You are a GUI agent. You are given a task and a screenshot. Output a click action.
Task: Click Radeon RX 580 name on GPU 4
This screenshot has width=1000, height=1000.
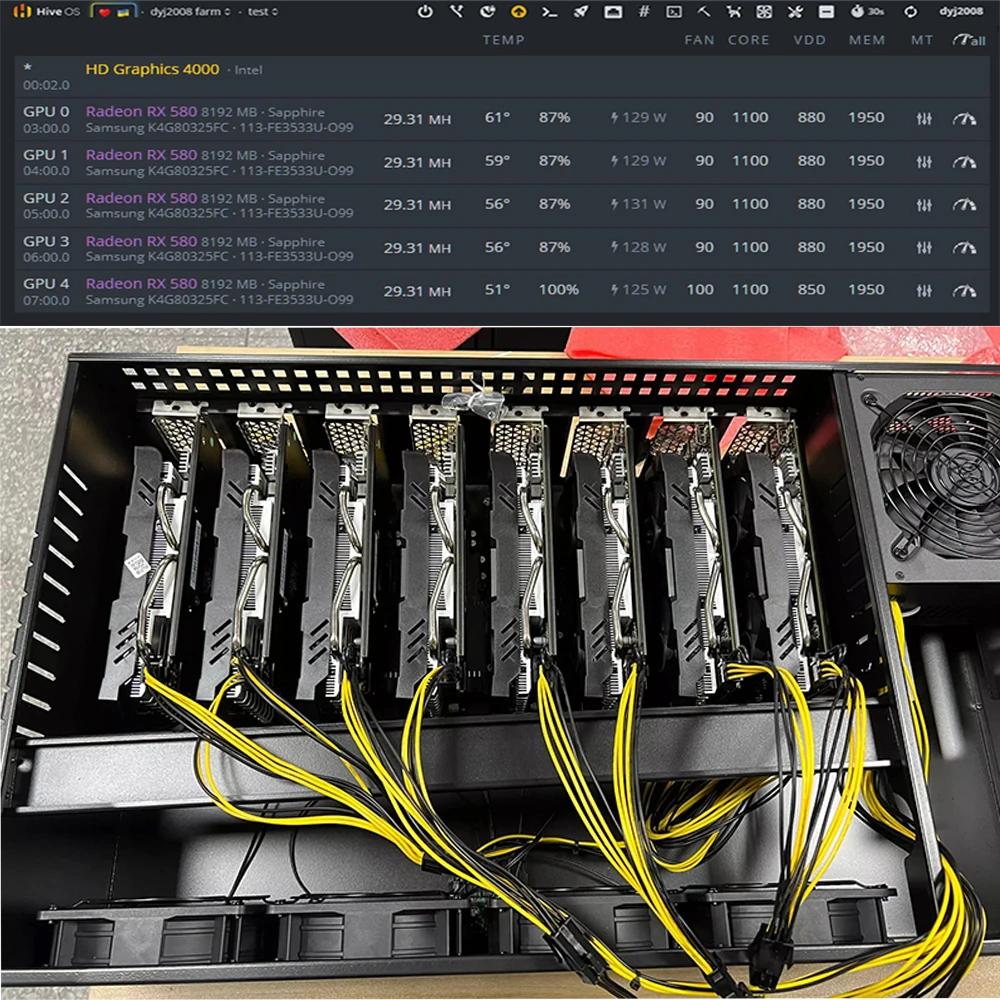142,283
